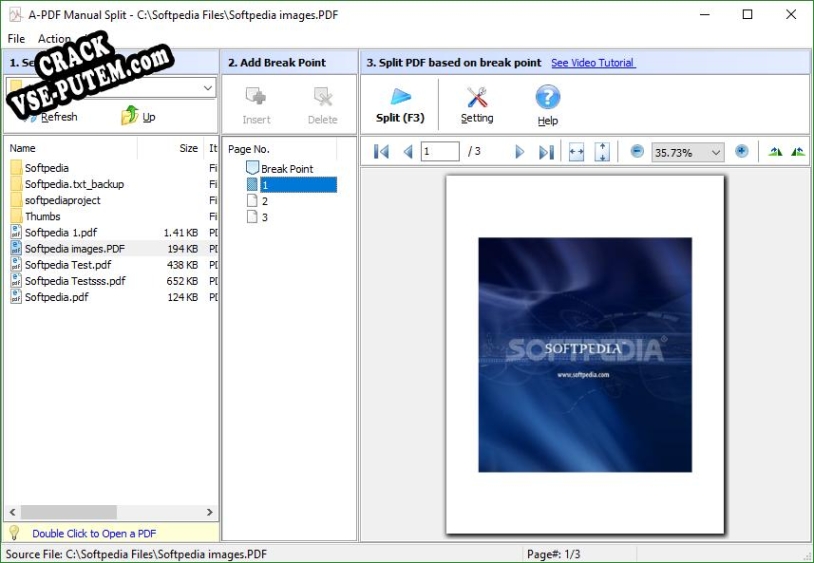Click the horizontal scrollbar thumb in file list
Image resolution: width=814 pixels, height=563 pixels.
(69, 512)
